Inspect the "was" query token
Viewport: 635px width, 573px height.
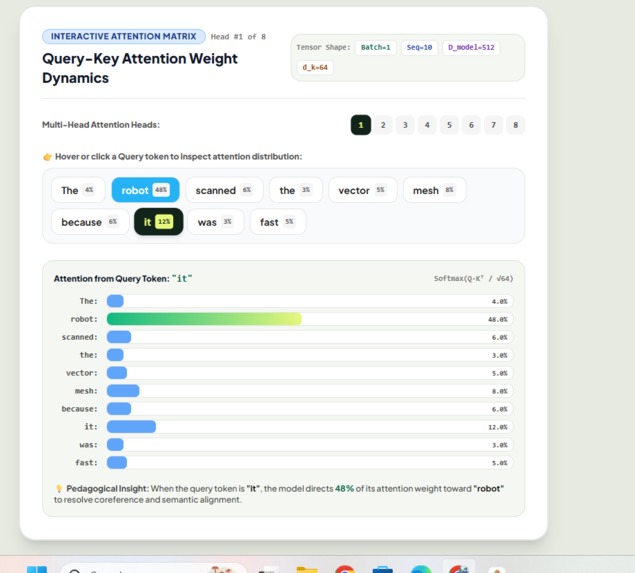[x=215, y=222]
